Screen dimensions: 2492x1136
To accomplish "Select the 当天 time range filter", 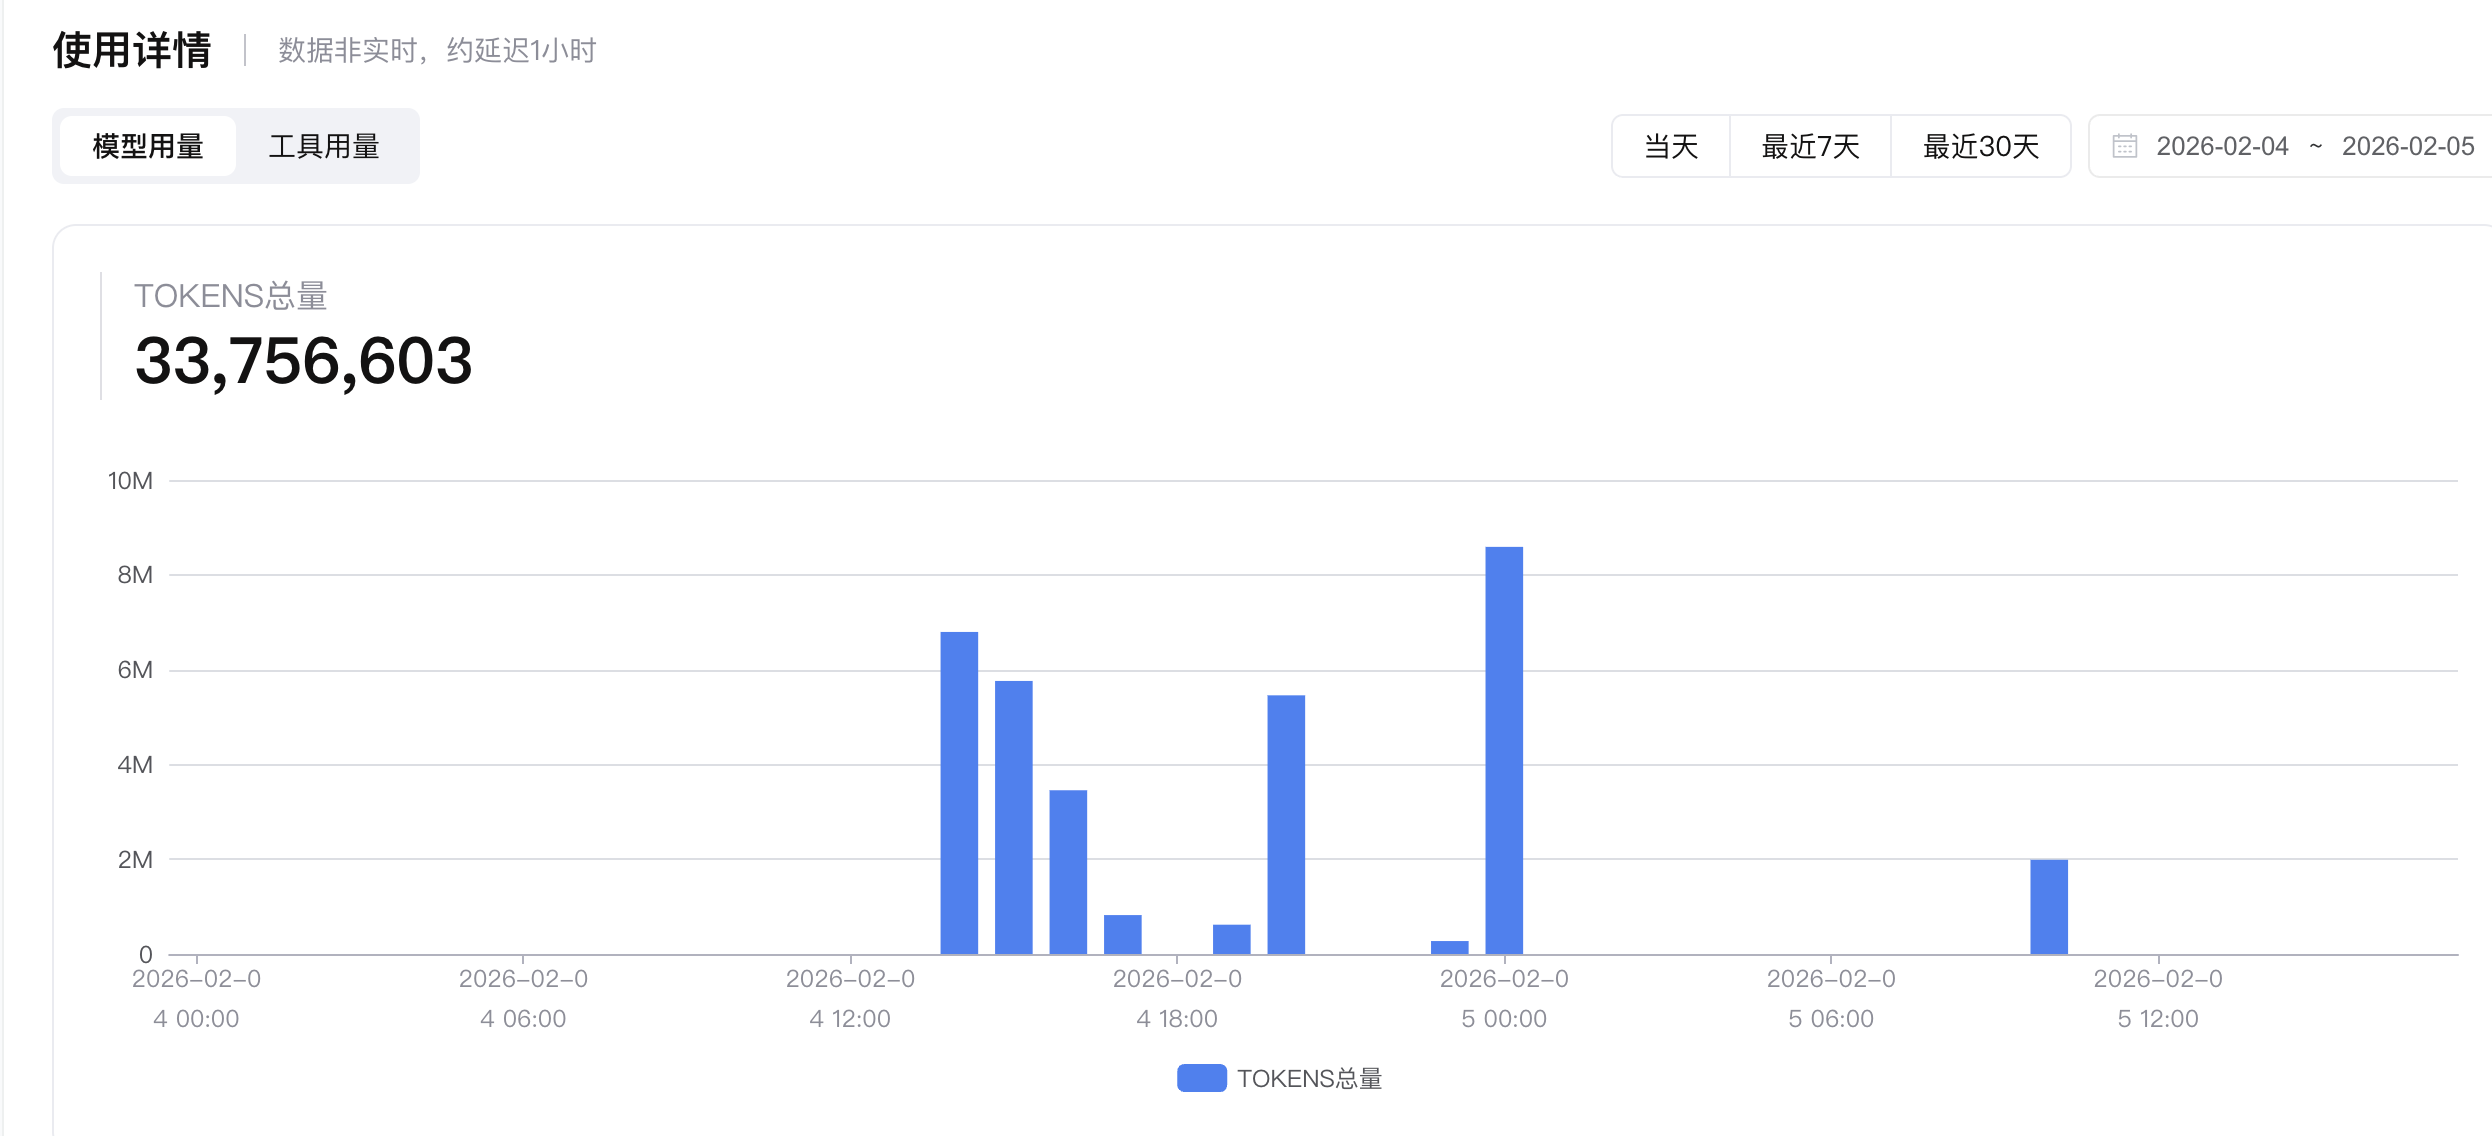I will pos(1669,146).
